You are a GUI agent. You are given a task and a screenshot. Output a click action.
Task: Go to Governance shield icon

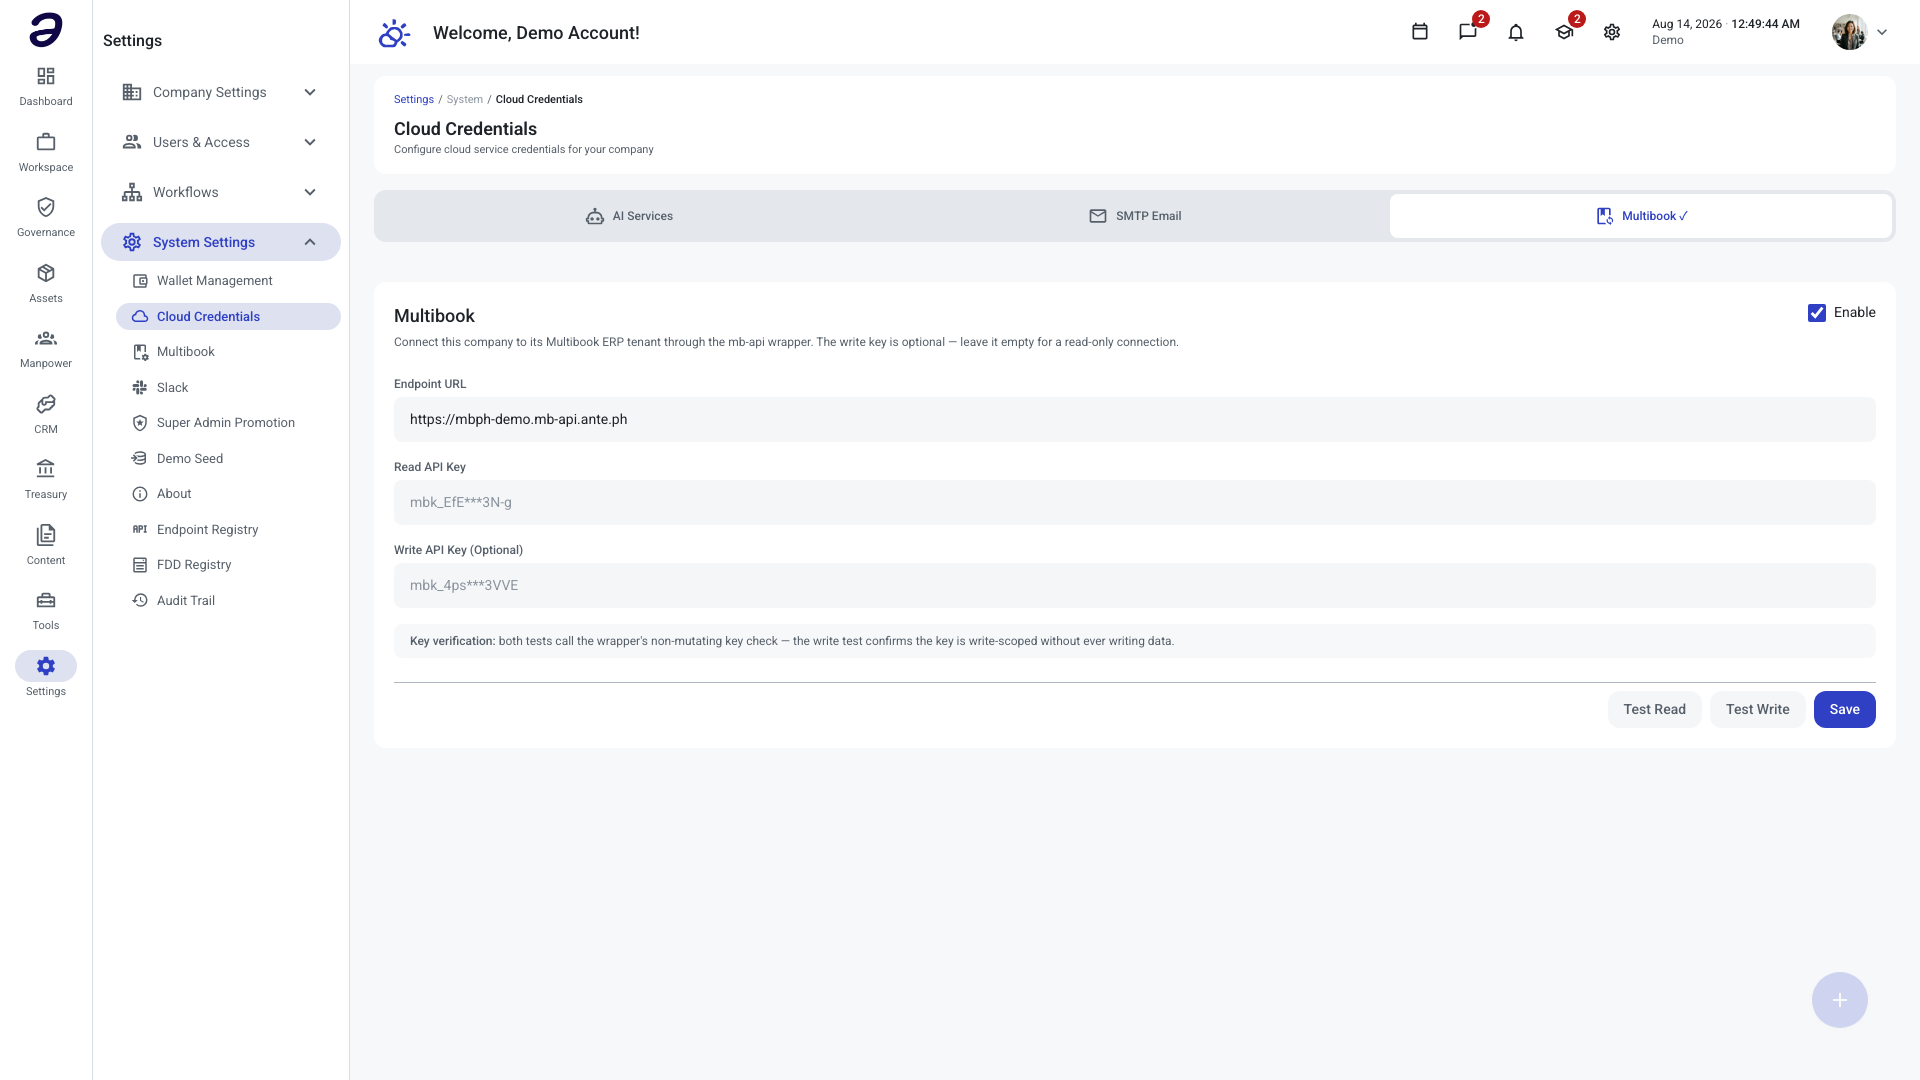click(46, 207)
